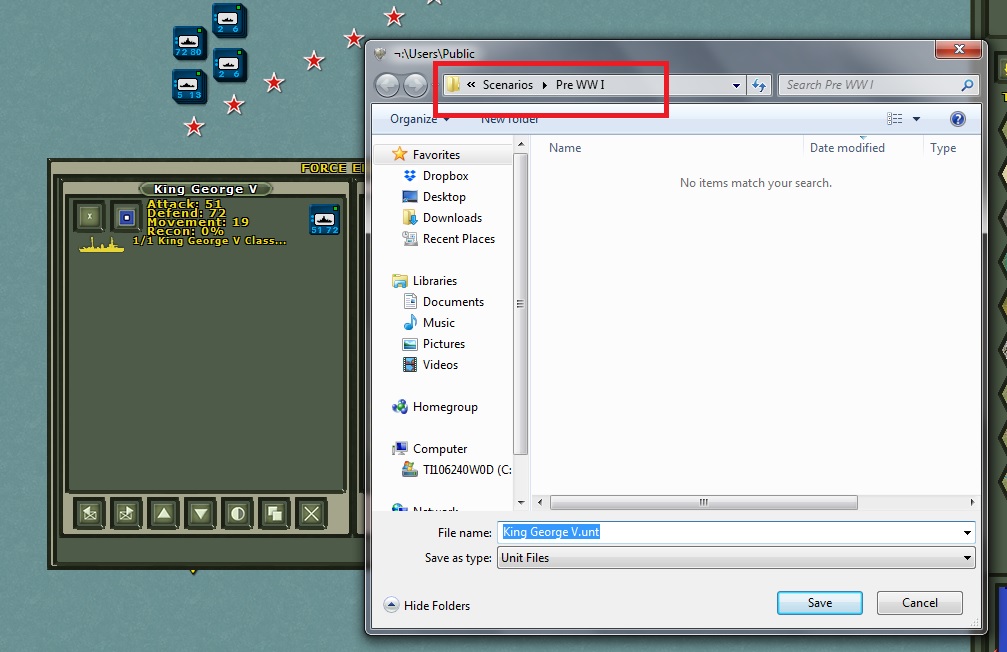Expand the double-chevron breadcrumb overflow

point(471,85)
